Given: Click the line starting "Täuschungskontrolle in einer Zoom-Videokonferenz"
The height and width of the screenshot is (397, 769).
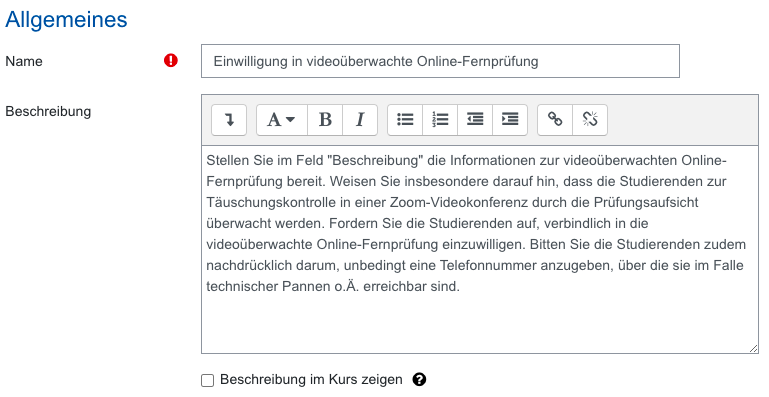Looking at the screenshot, I should tap(452, 202).
